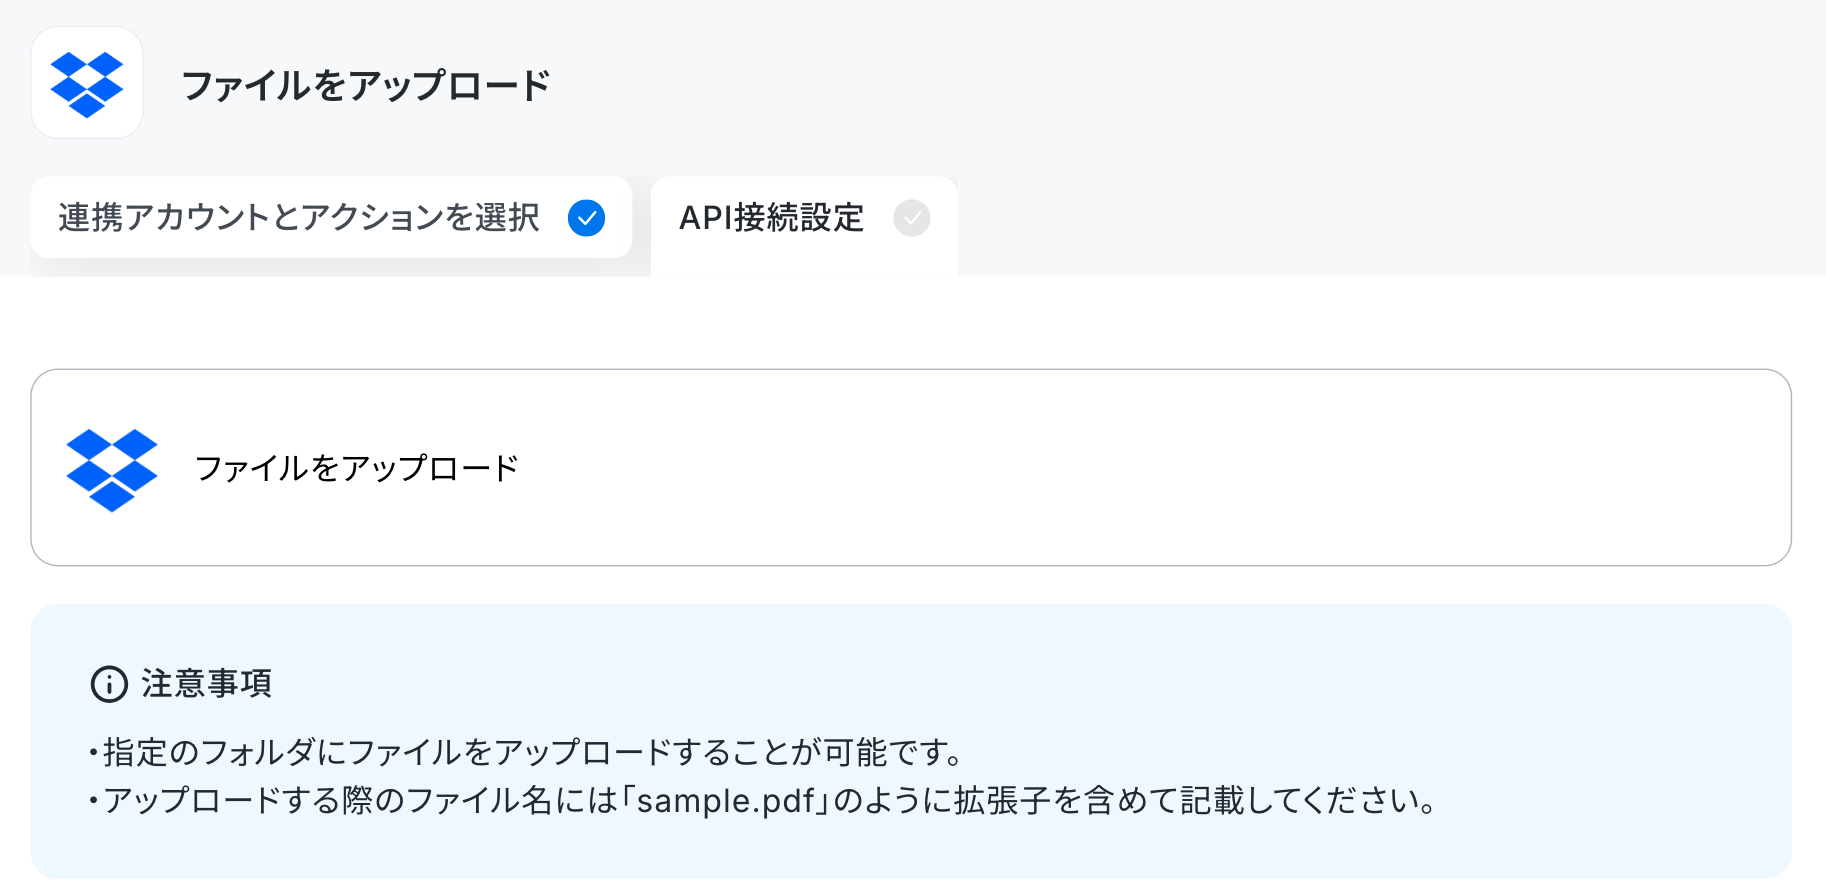The image size is (1826, 896).
Task: Click the note phrase 拡張子を含めて記載してください
Action: 1195,801
